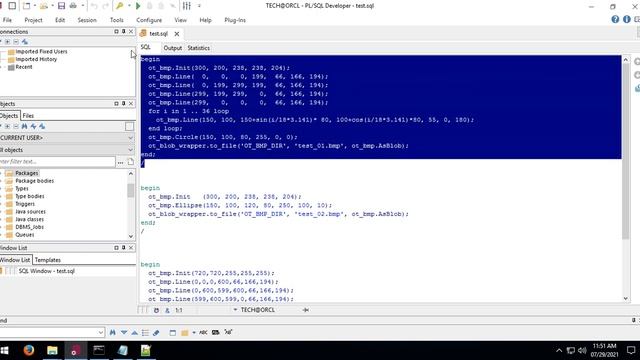Toggle the Objects panel float button
The width and height of the screenshot is (640, 360).
pyautogui.click(x=116, y=104)
